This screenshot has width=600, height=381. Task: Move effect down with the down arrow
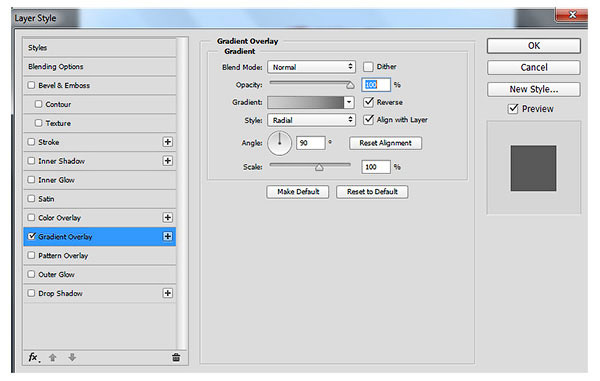[x=72, y=358]
